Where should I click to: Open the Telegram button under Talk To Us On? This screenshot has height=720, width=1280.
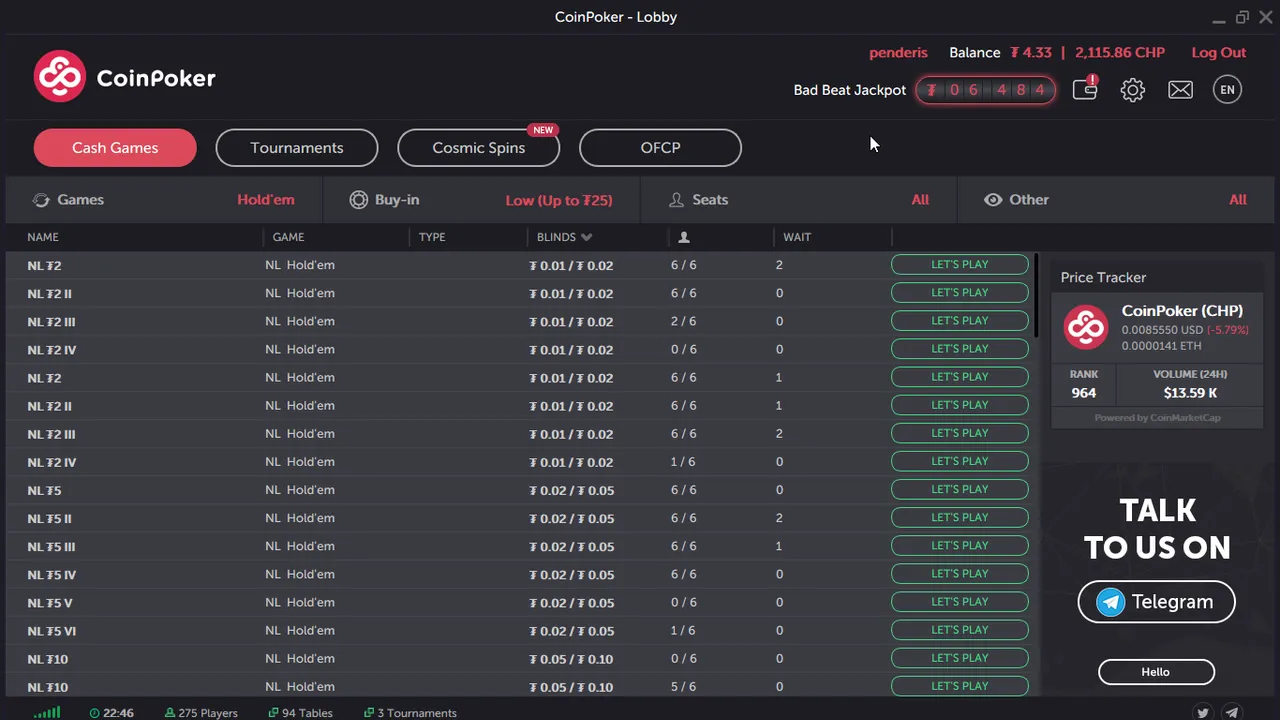tap(1157, 602)
